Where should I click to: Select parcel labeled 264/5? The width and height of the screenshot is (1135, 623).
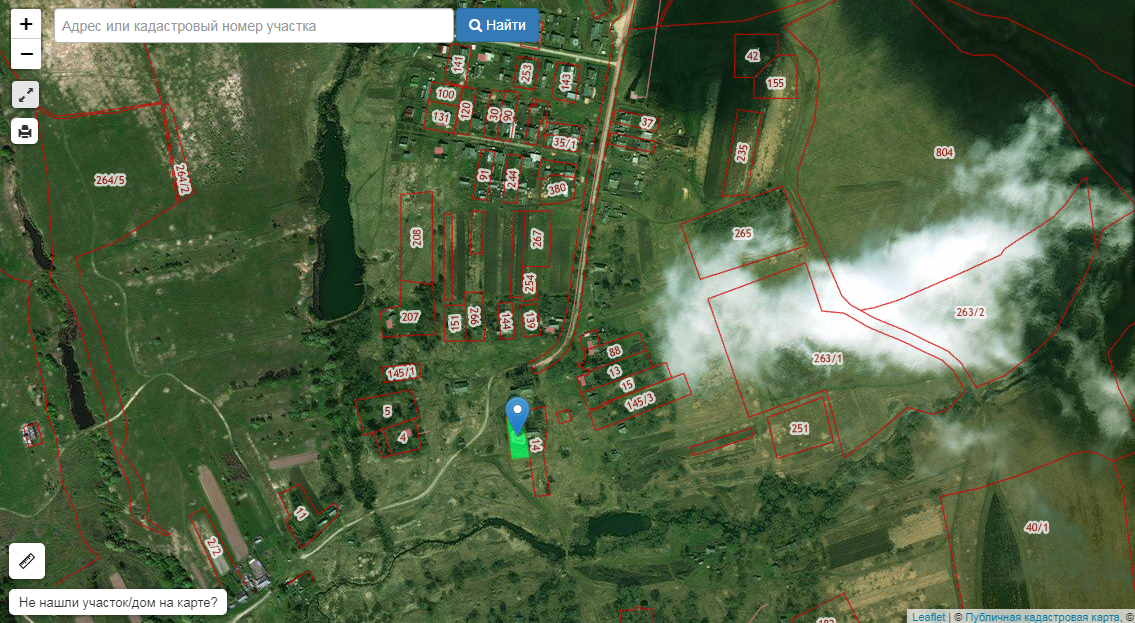[110, 180]
